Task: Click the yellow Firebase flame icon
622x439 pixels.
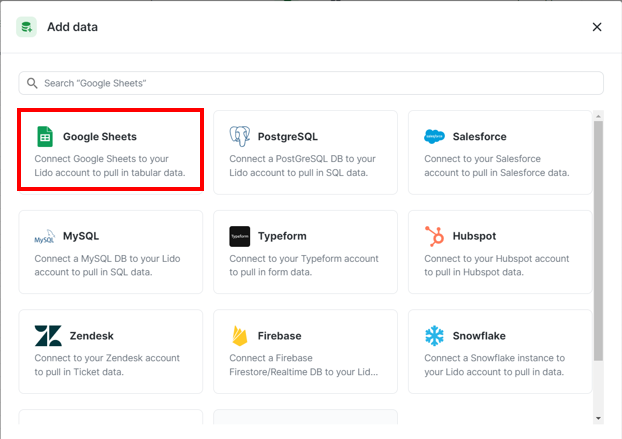Action: point(240,336)
